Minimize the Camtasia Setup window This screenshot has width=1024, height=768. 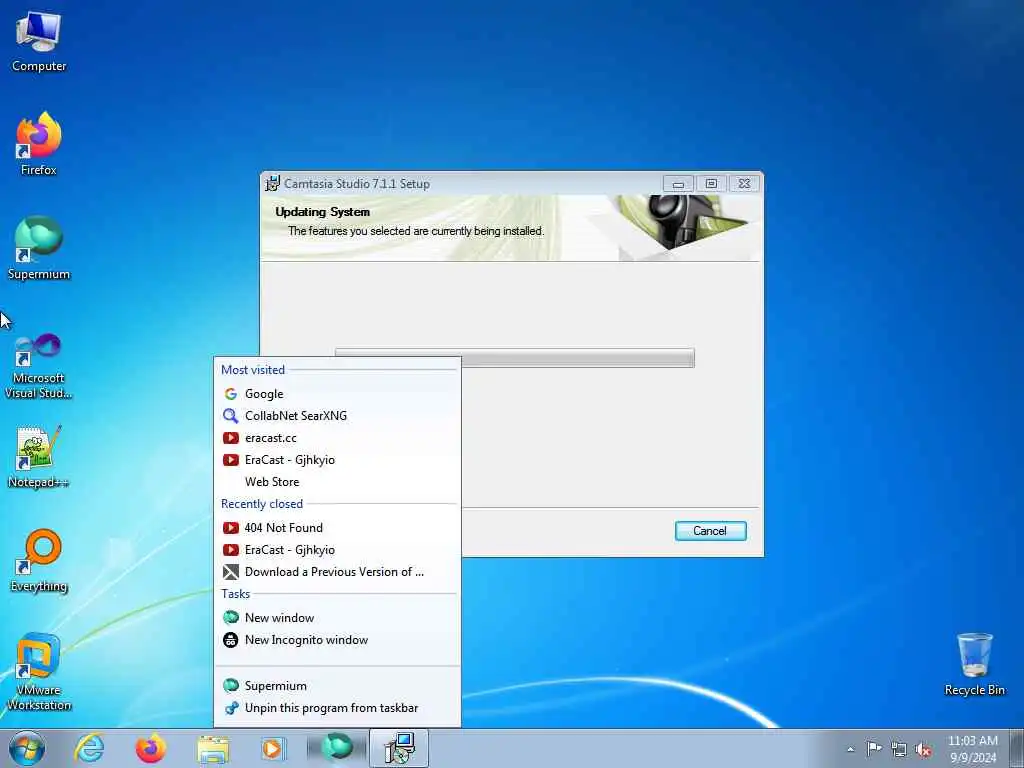coord(678,184)
